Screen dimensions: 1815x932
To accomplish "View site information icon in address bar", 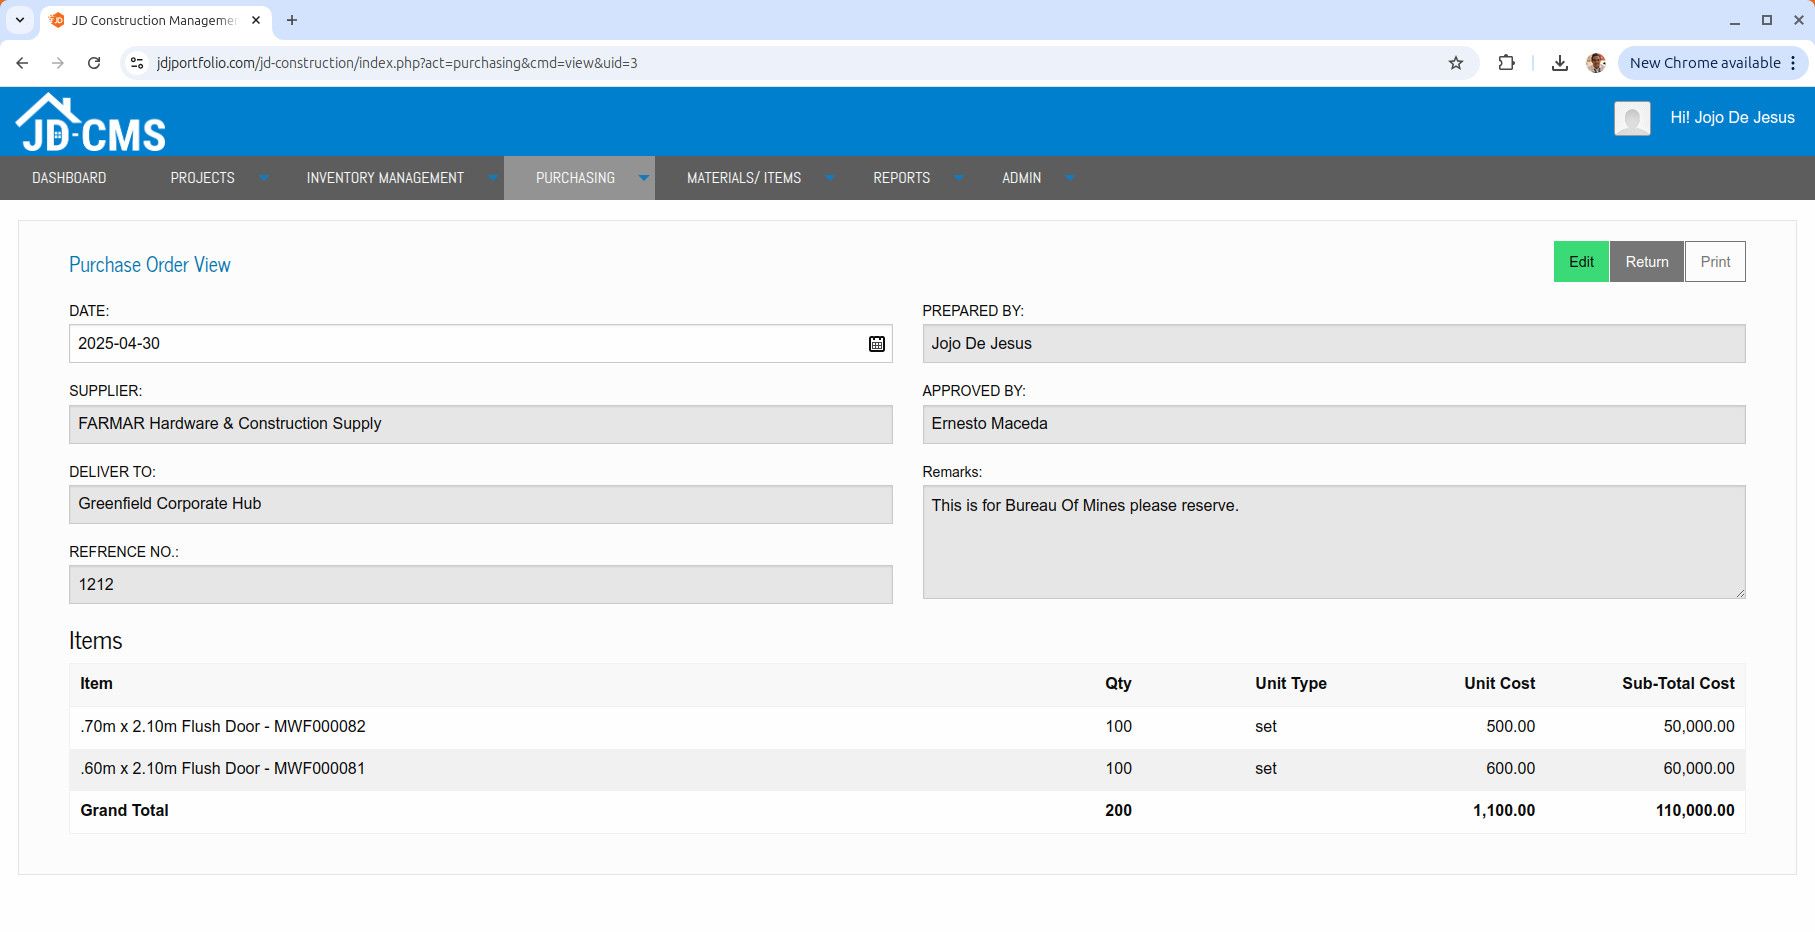I will click(x=138, y=63).
